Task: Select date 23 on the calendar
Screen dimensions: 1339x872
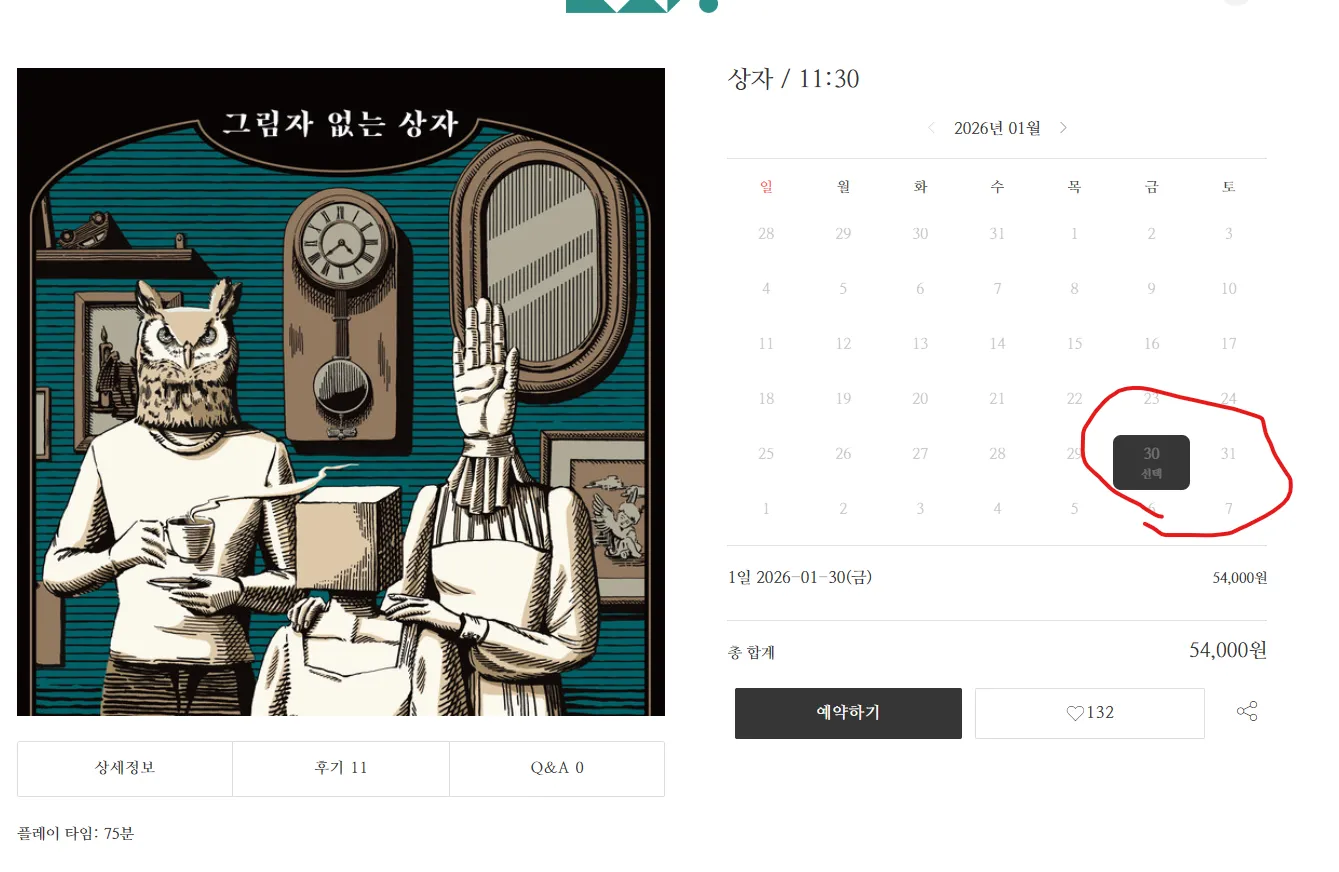Action: coord(1151,399)
